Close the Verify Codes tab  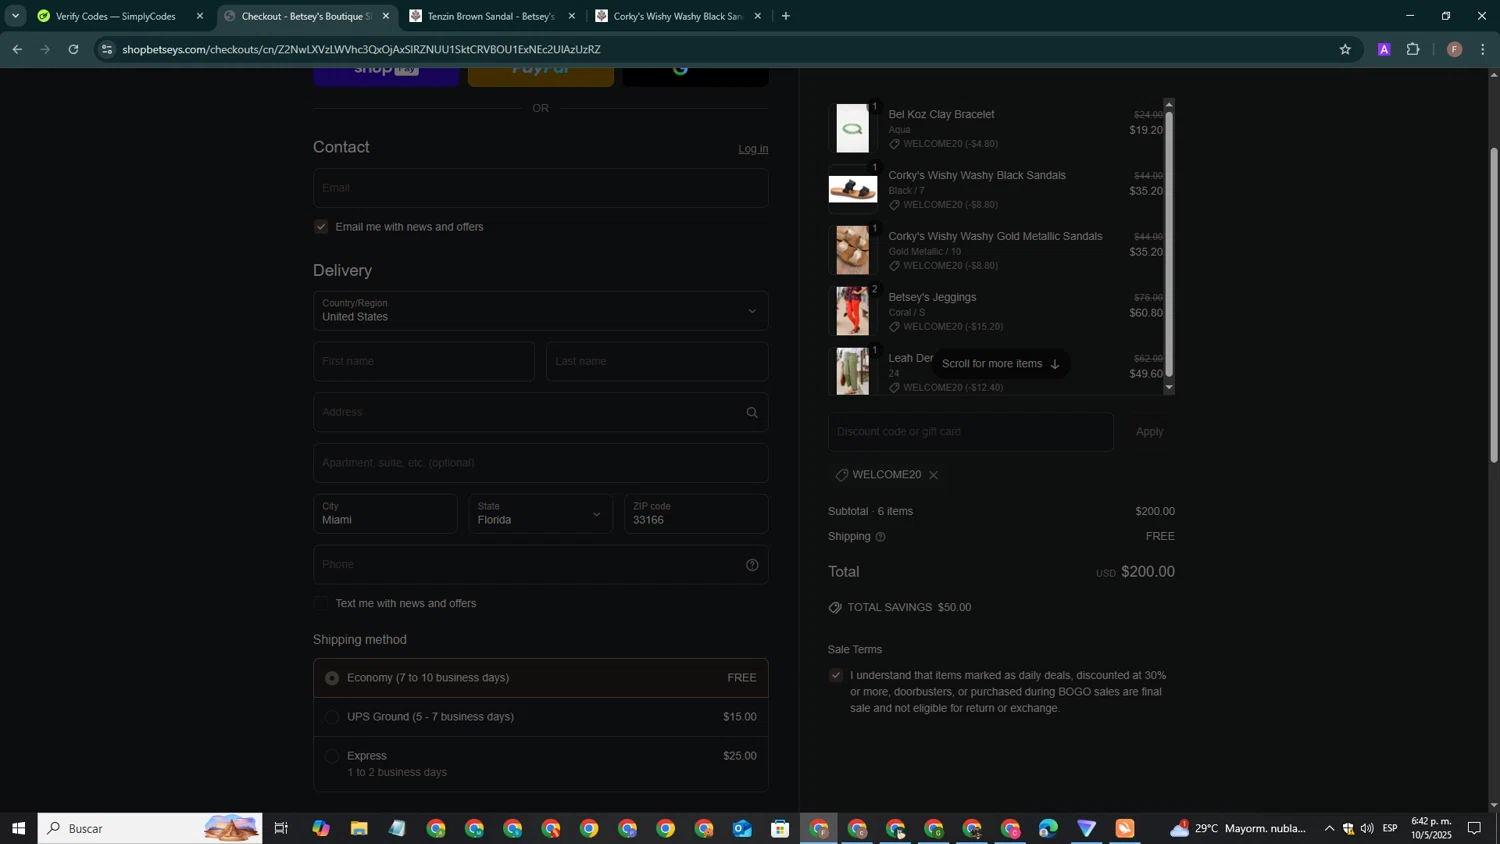pos(200,16)
